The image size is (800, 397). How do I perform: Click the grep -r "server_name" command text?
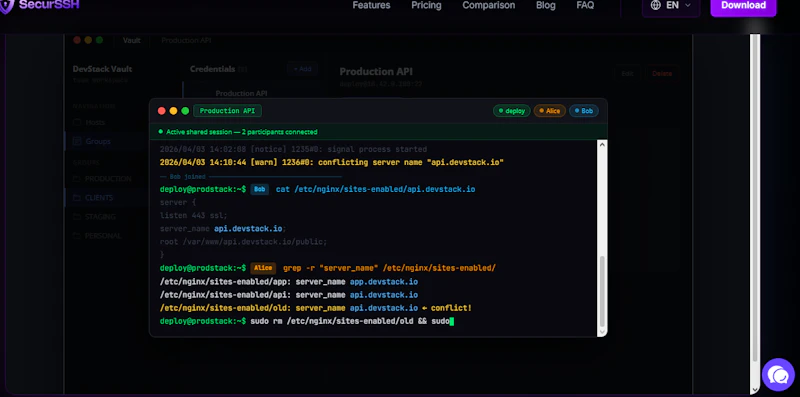point(389,268)
